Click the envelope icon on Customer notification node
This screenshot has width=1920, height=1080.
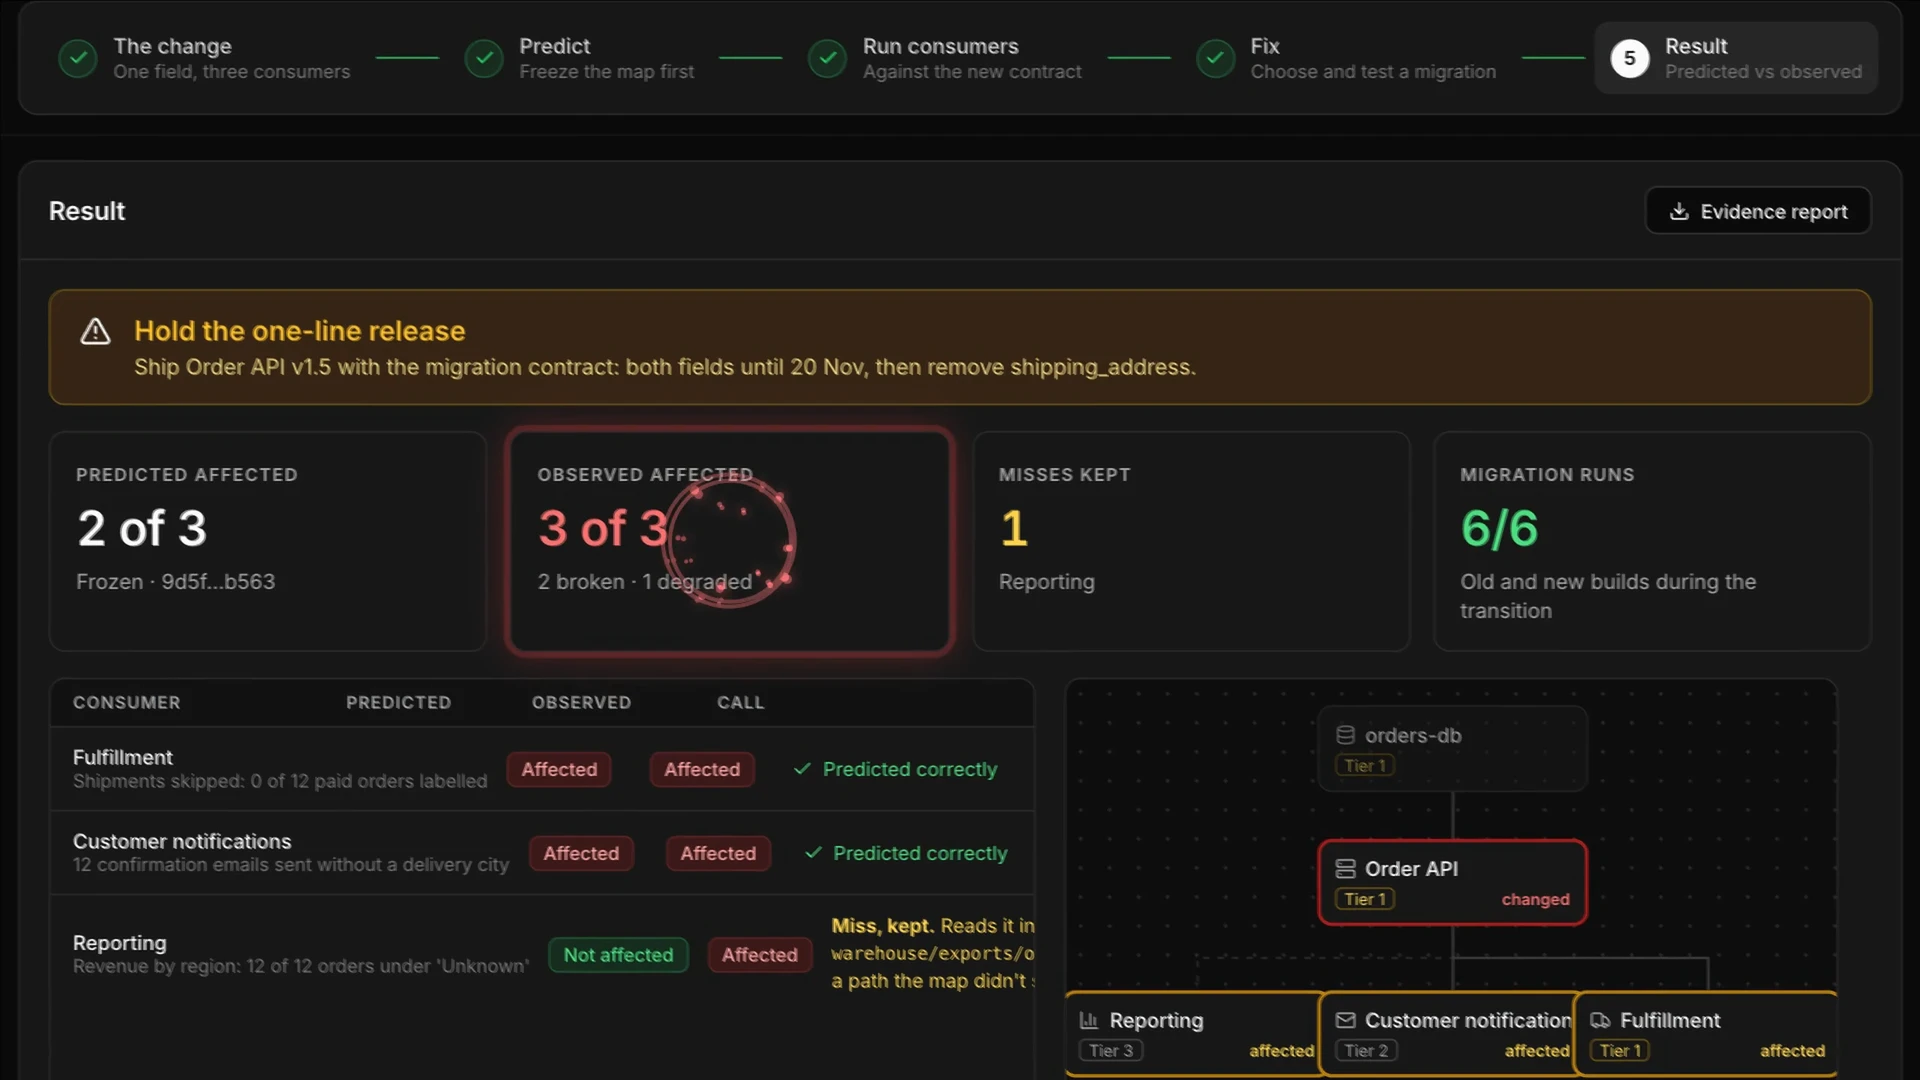[x=1346, y=1020]
